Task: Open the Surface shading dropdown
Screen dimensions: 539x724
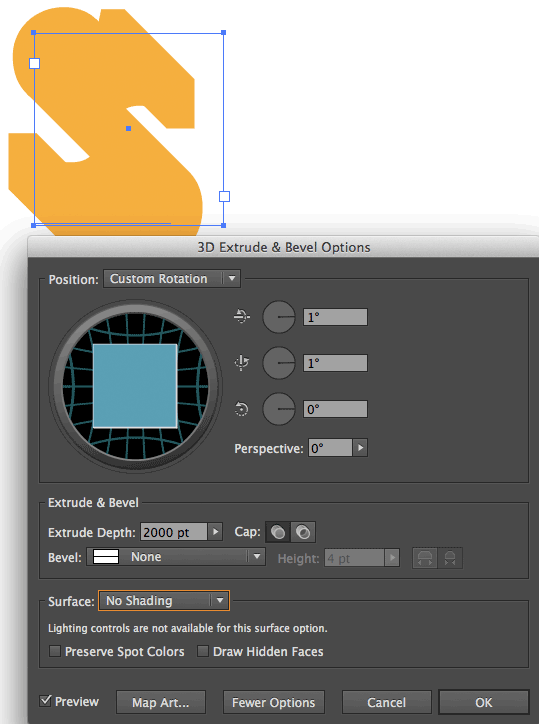Action: tap(164, 601)
